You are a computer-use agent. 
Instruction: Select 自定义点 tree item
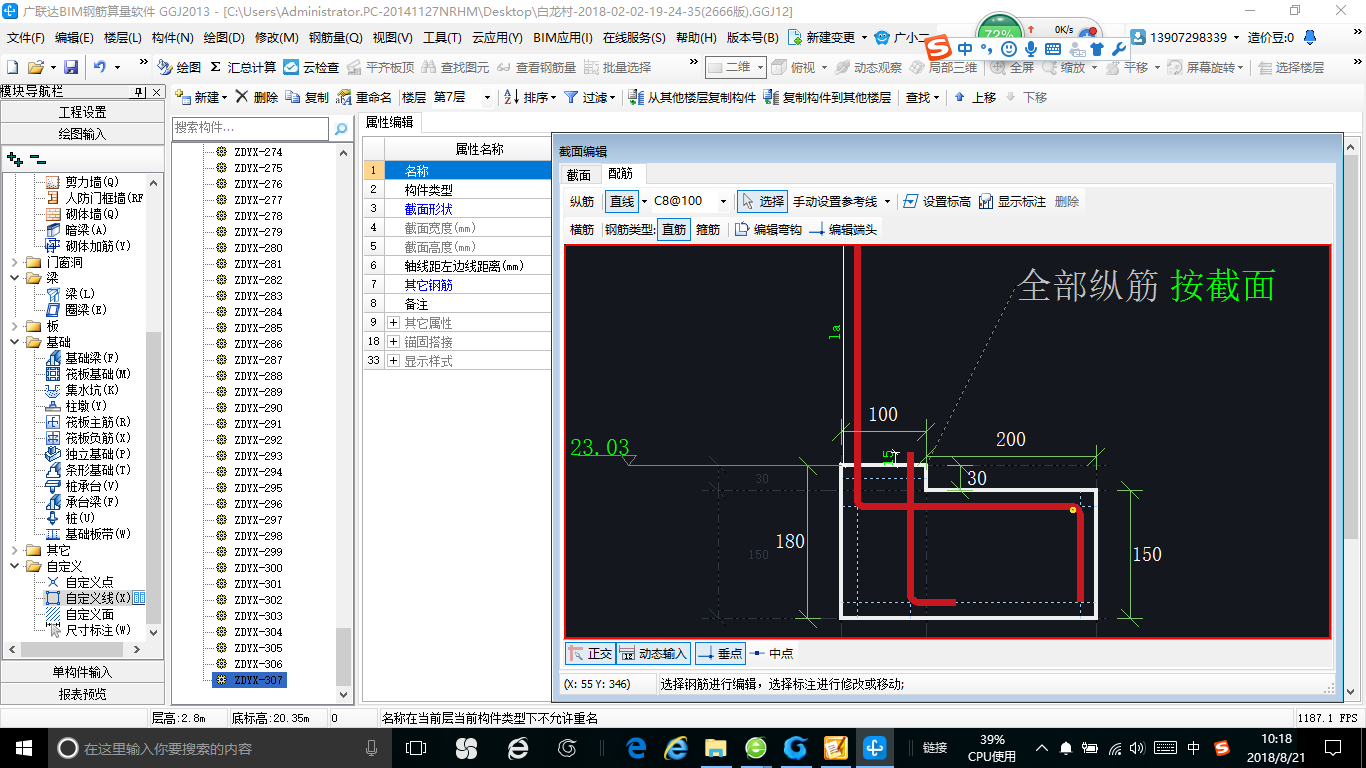[x=80, y=582]
